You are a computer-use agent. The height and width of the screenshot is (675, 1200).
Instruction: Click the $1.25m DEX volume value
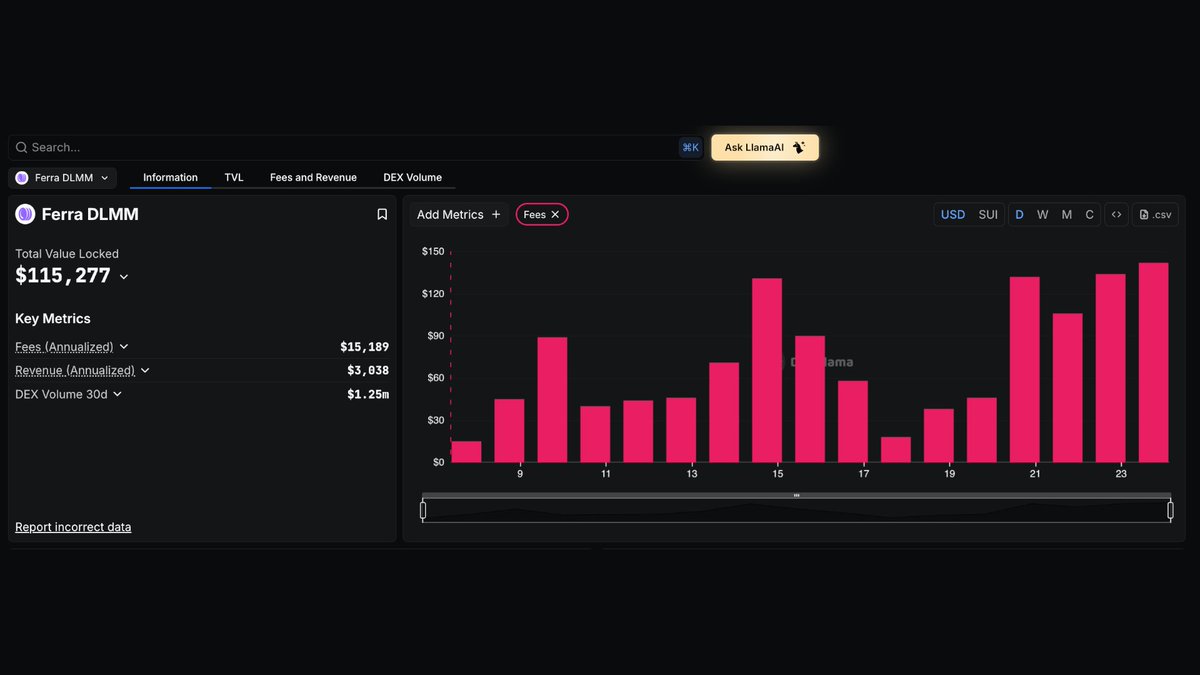coord(368,394)
